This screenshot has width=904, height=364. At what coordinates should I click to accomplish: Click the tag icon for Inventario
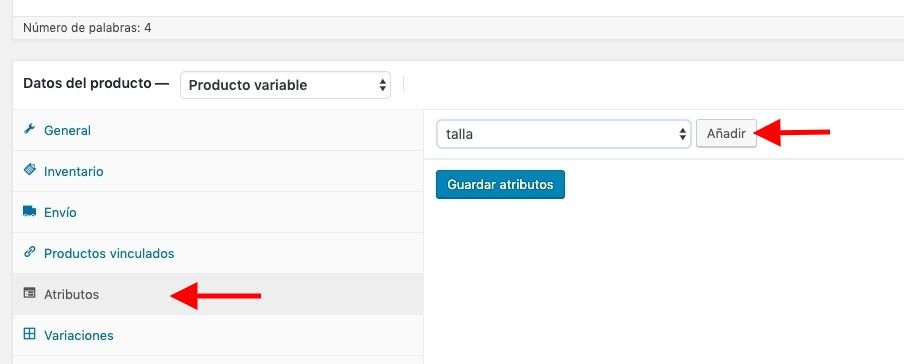[x=29, y=170]
